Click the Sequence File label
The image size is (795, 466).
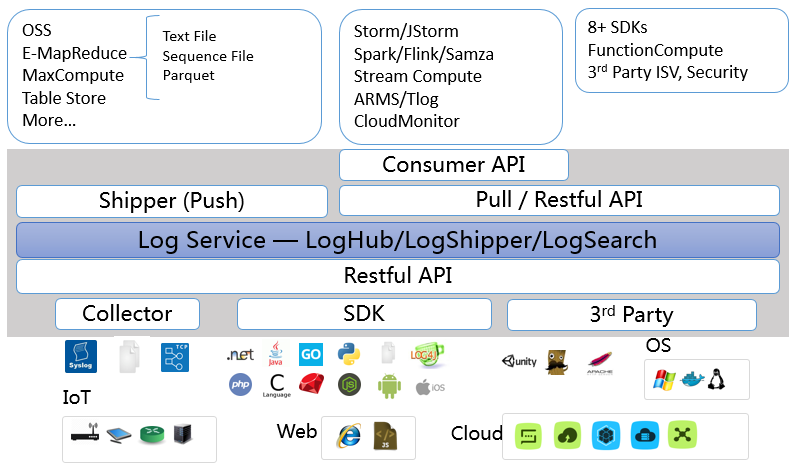pyautogui.click(x=208, y=56)
